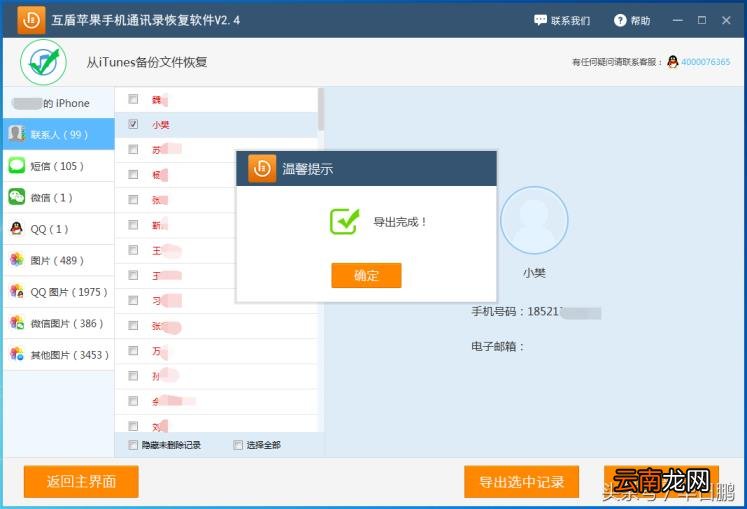Open 微信图片 (386) category
Screen dimensions: 747x509
[x=59, y=323]
